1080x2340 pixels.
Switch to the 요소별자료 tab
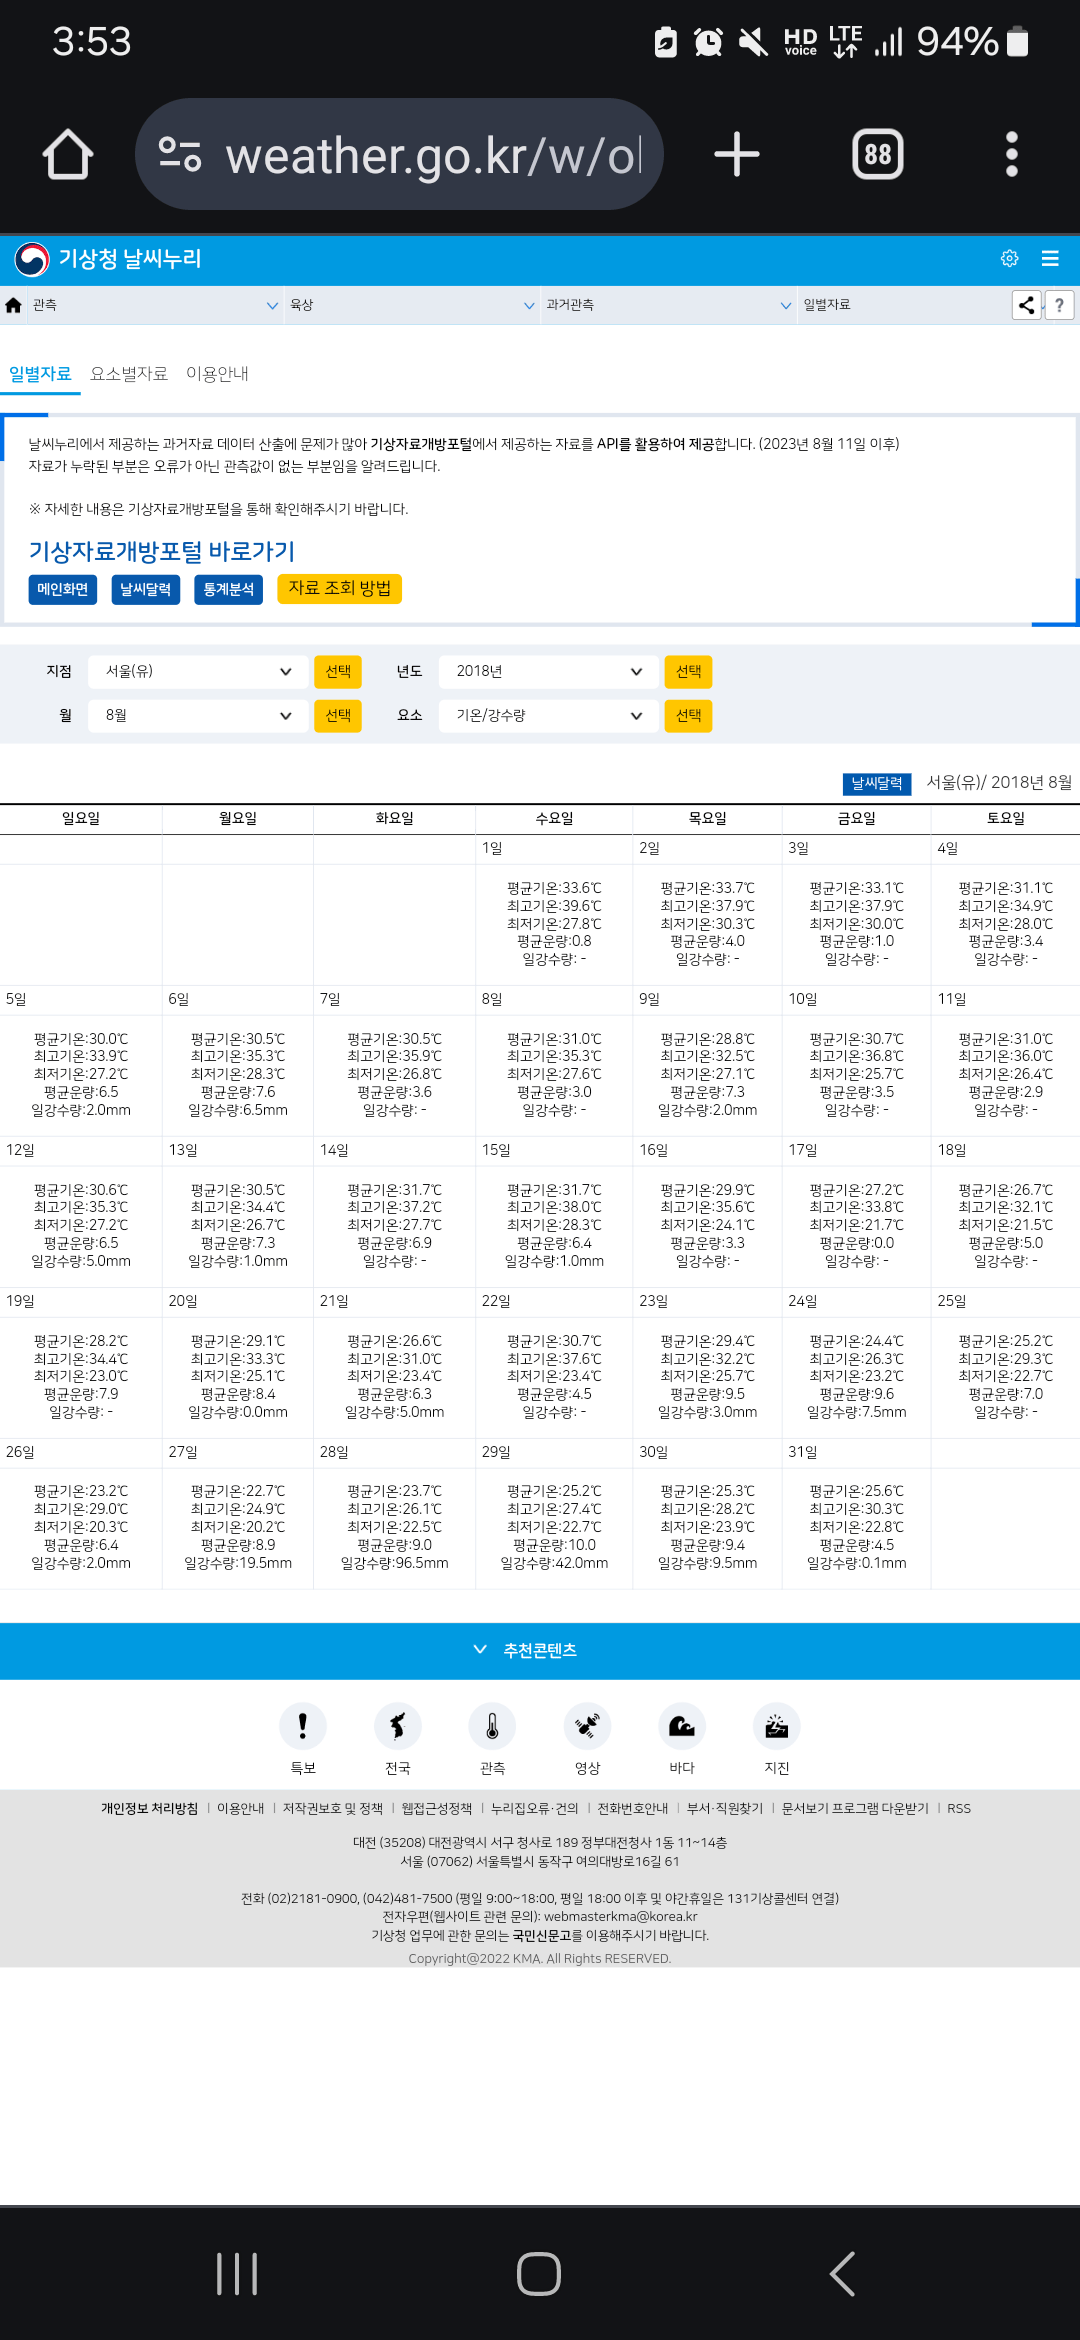tap(129, 374)
